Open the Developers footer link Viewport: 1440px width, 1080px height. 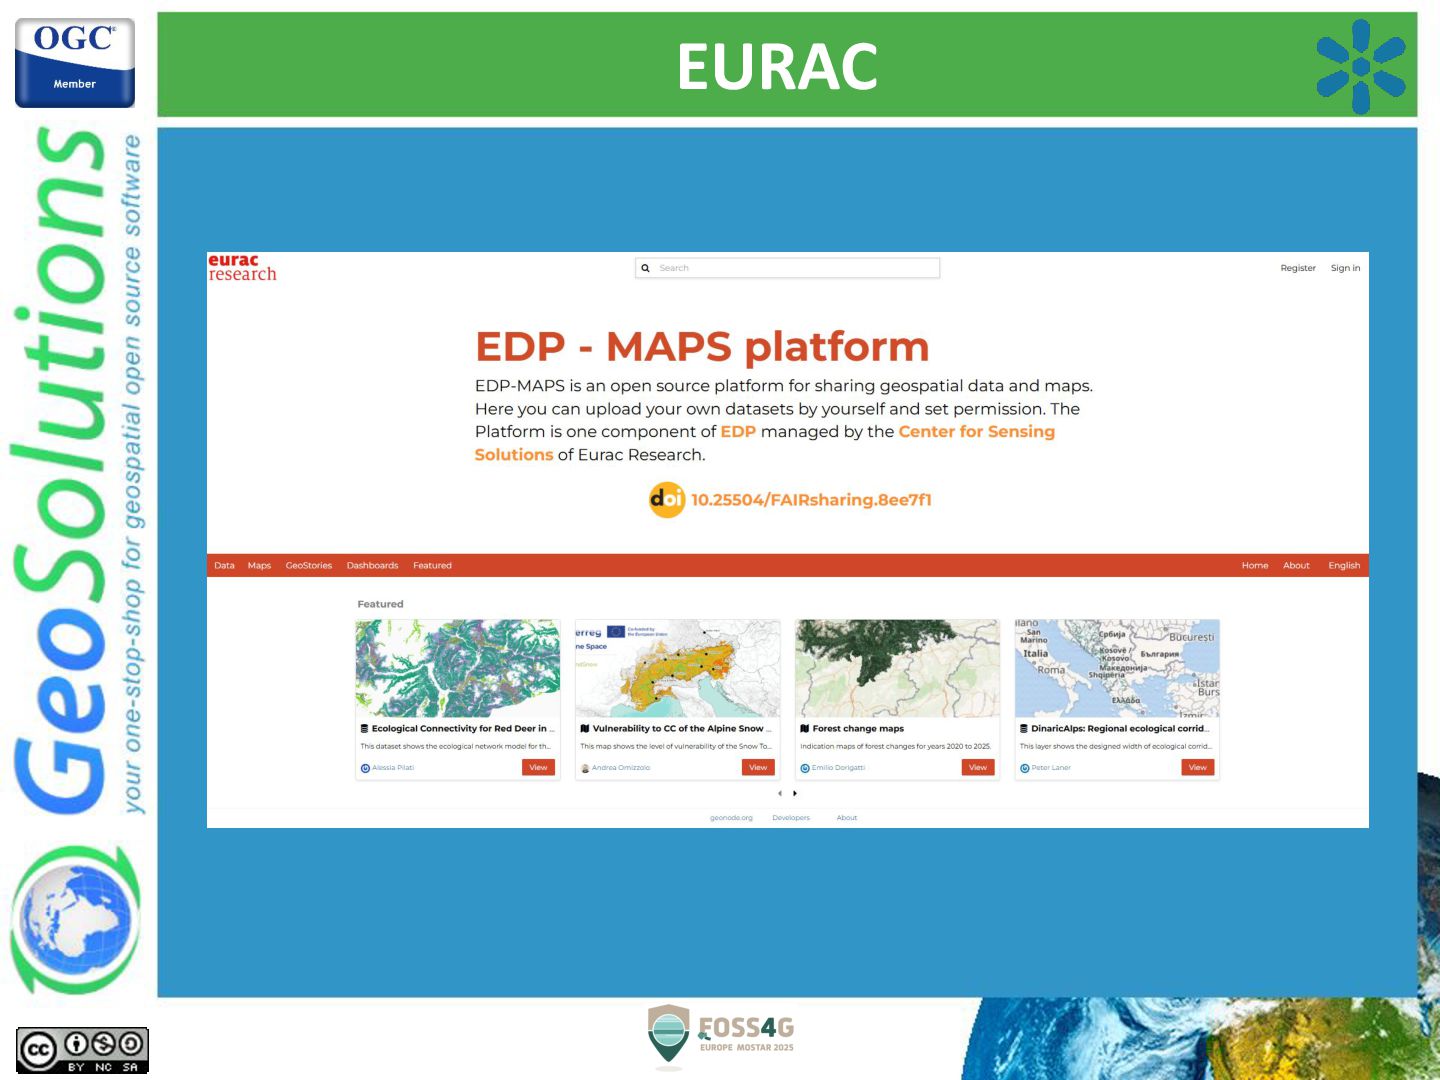pos(791,818)
